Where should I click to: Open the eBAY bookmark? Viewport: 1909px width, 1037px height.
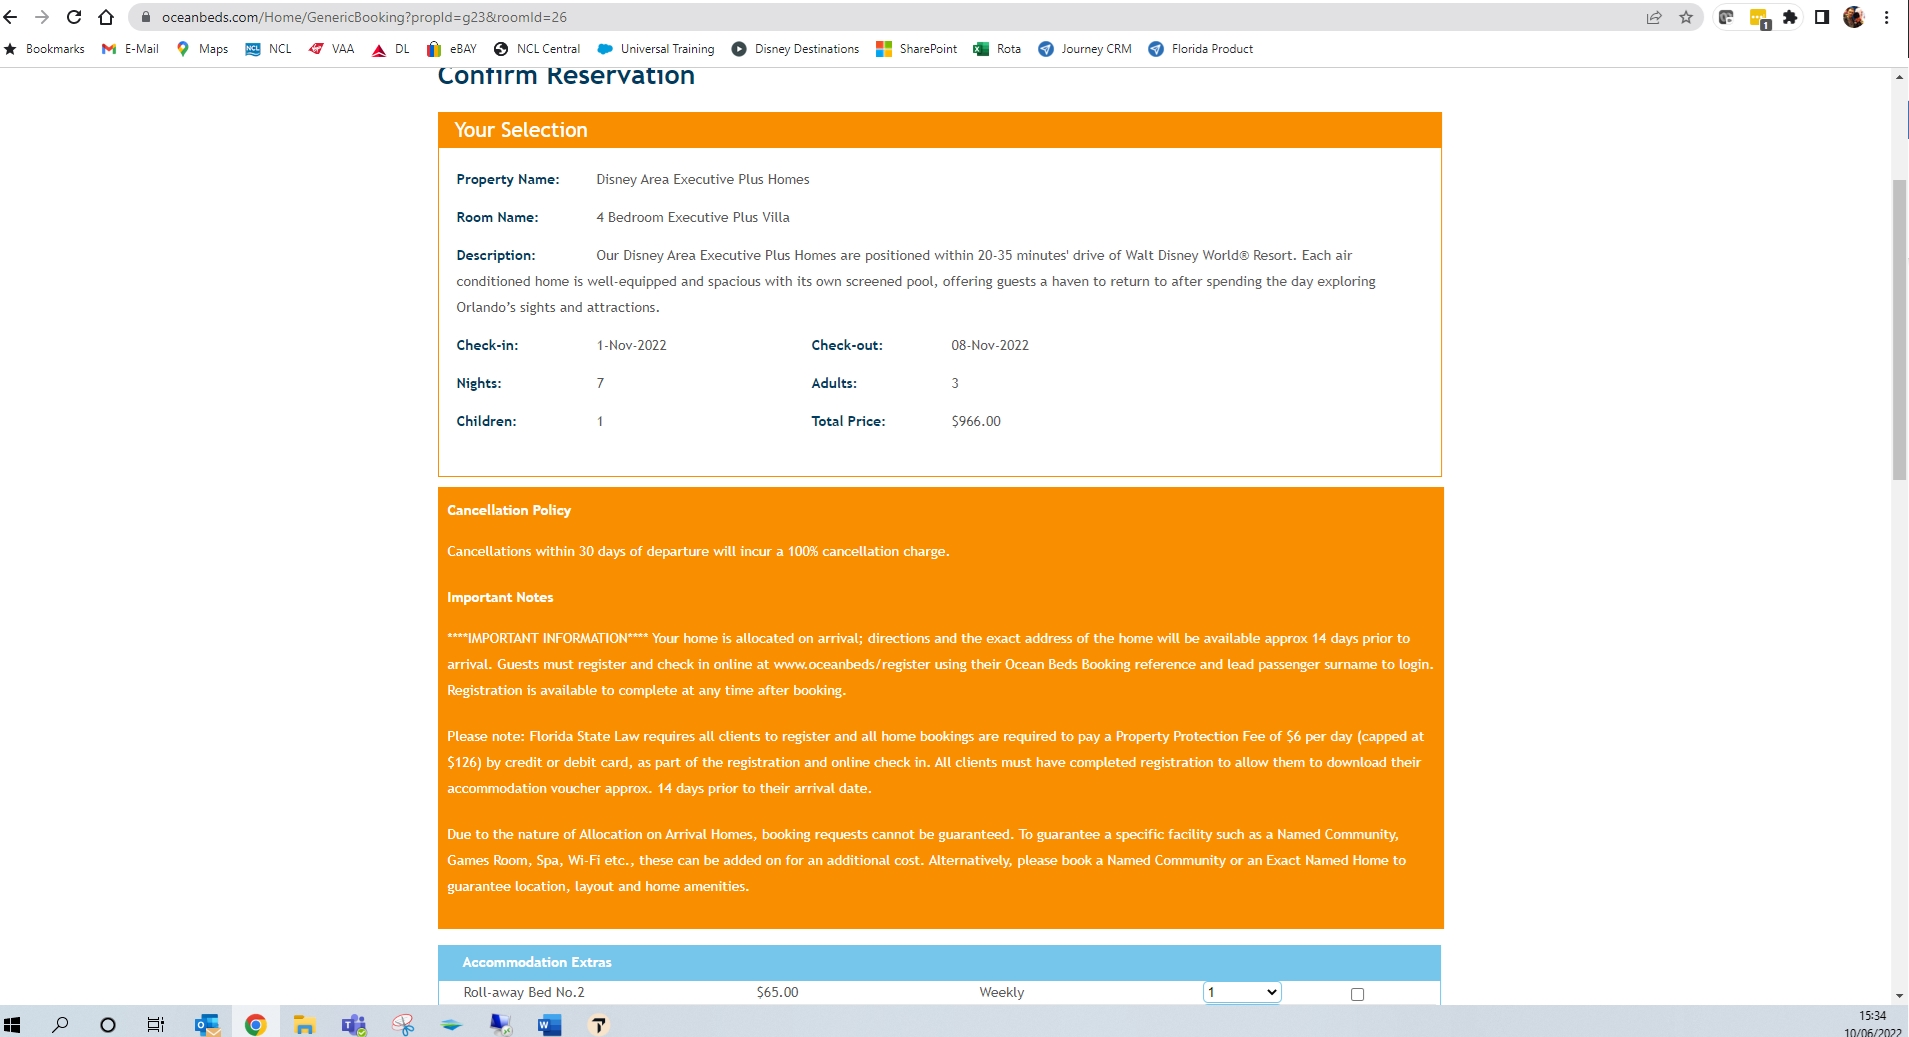(x=452, y=49)
